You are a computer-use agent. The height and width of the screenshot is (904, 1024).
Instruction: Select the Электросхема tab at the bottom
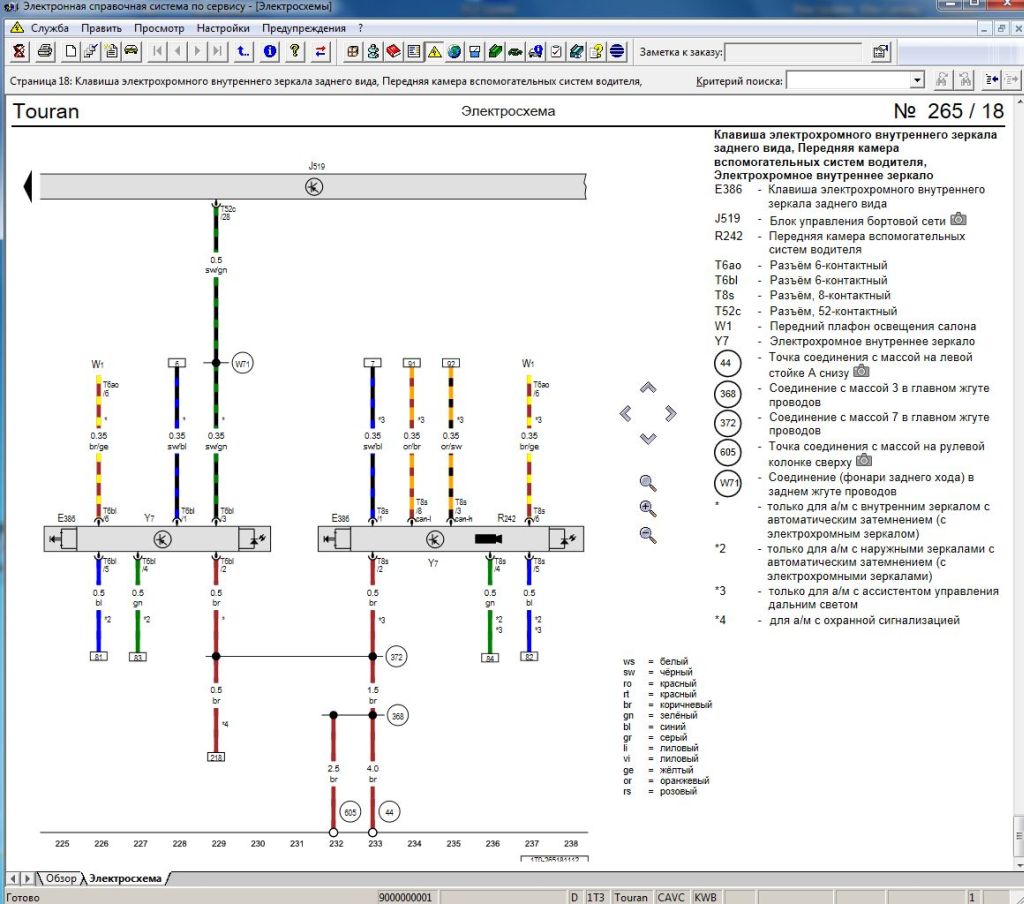(x=125, y=879)
